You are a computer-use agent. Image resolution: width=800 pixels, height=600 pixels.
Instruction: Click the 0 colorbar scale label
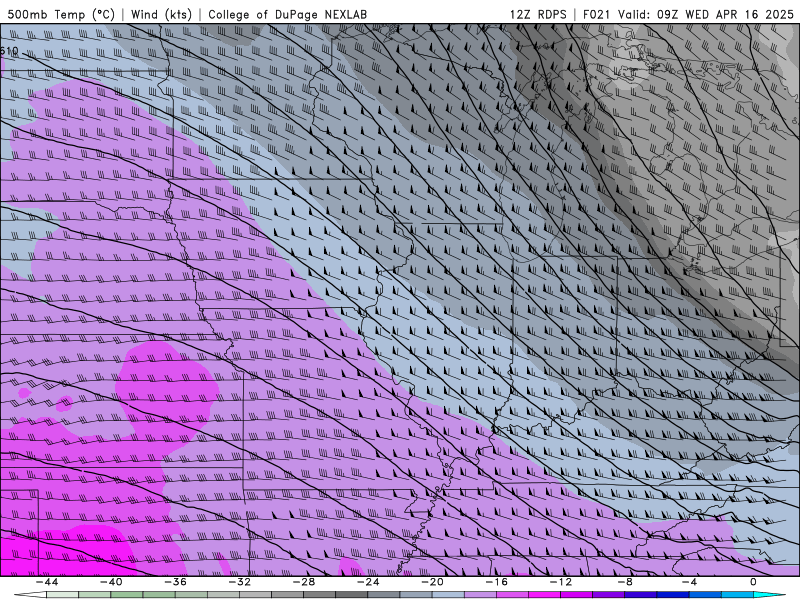tap(753, 582)
